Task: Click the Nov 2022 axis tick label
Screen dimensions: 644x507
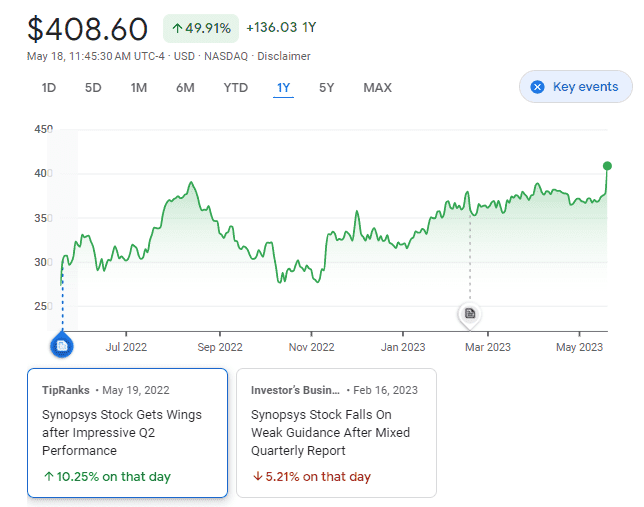Action: [x=311, y=347]
